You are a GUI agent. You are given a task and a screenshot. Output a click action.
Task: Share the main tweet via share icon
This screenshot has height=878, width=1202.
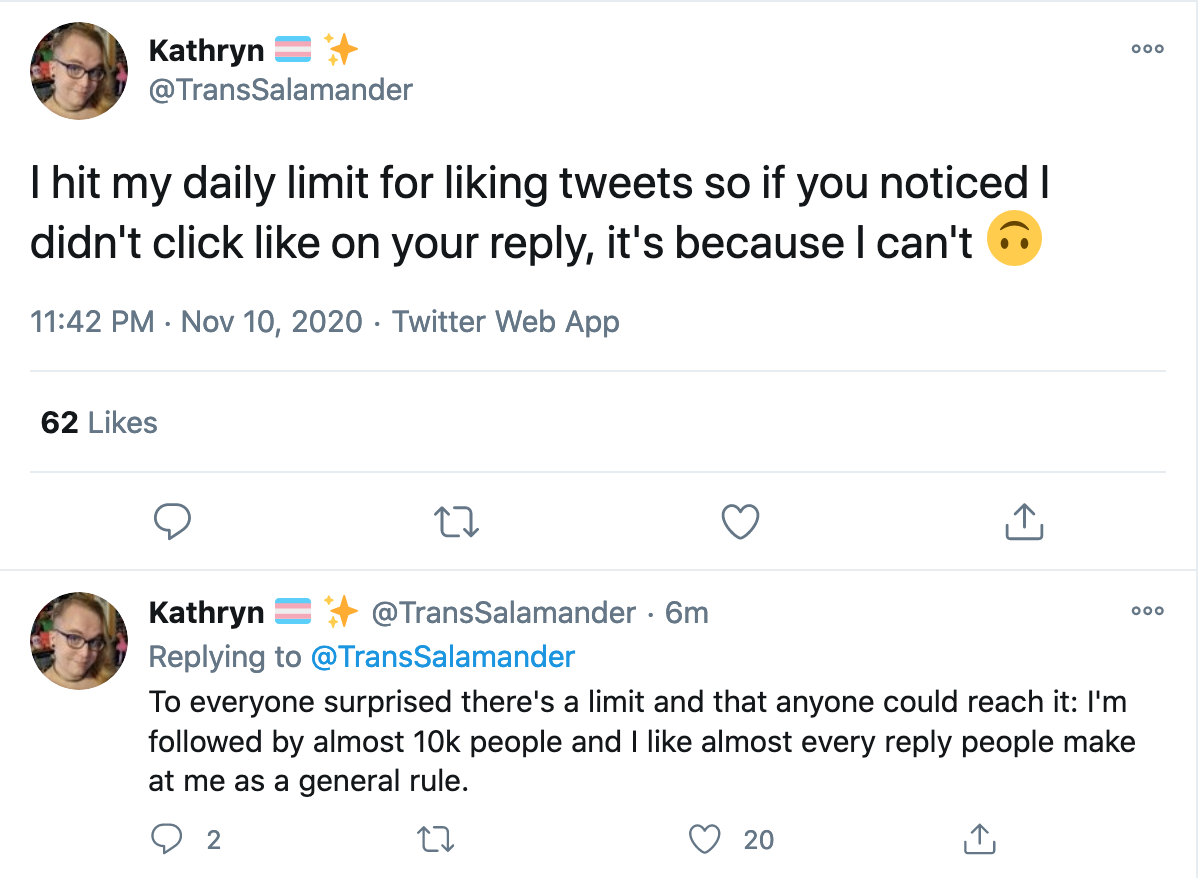(1023, 520)
